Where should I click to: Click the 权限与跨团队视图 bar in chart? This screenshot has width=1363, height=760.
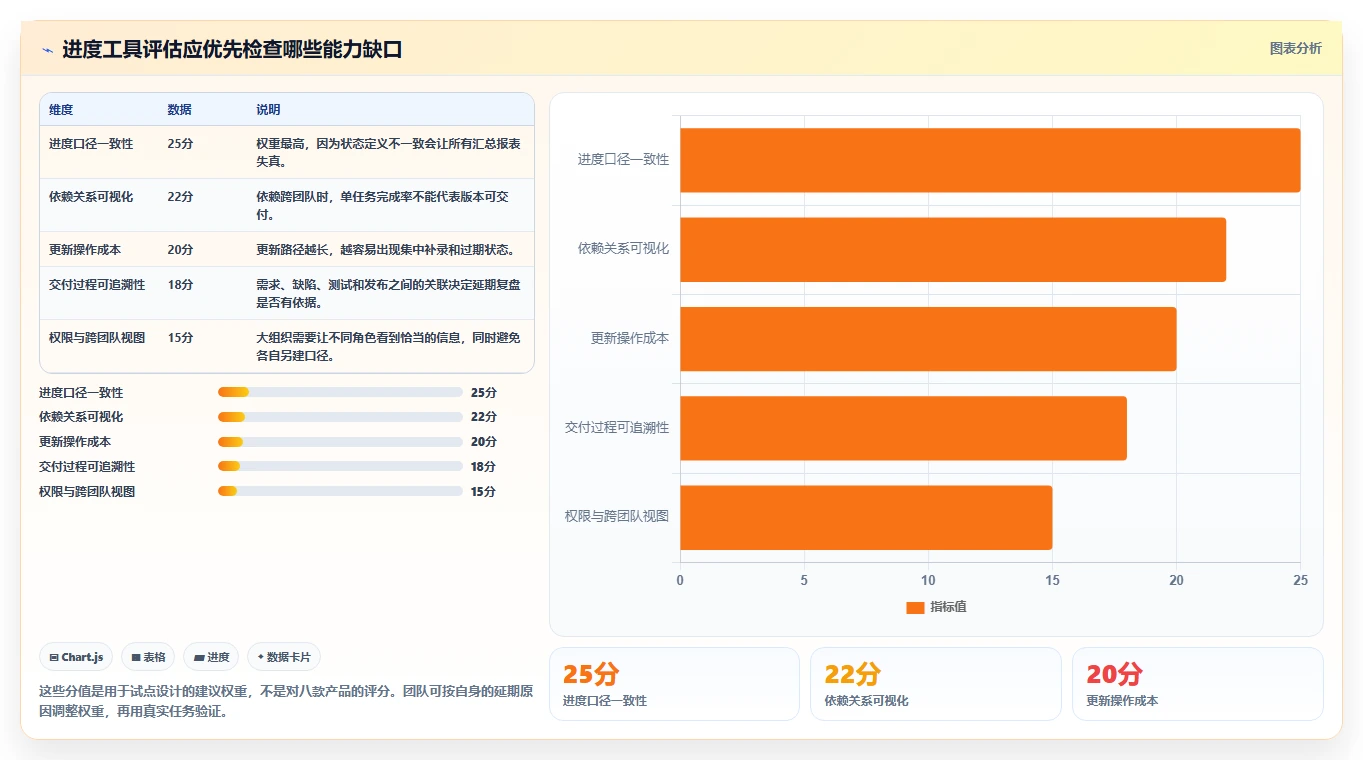[x=866, y=517]
